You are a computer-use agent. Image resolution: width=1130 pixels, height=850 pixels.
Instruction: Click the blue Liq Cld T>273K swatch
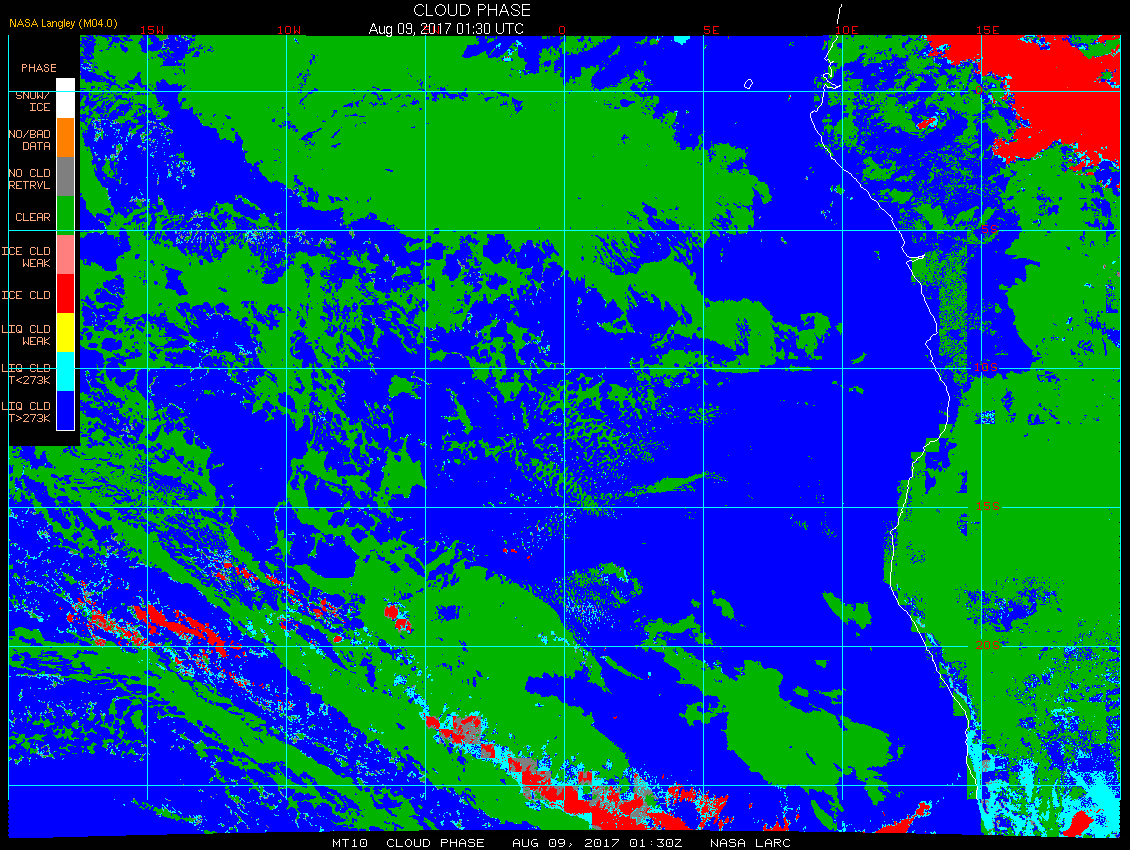pyautogui.click(x=66, y=409)
